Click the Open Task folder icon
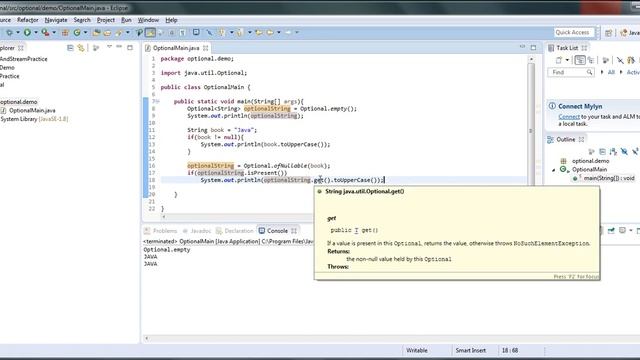The image size is (640, 360). click(107, 33)
